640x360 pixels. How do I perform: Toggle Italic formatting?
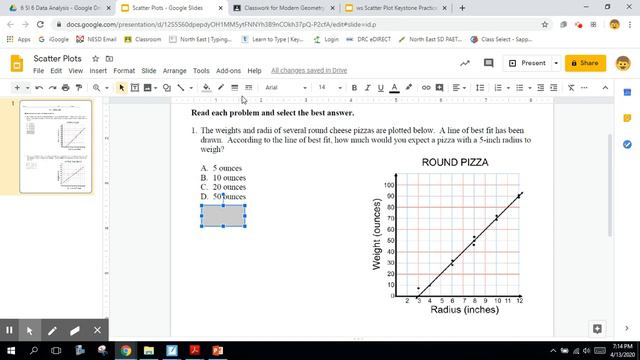tap(367, 88)
